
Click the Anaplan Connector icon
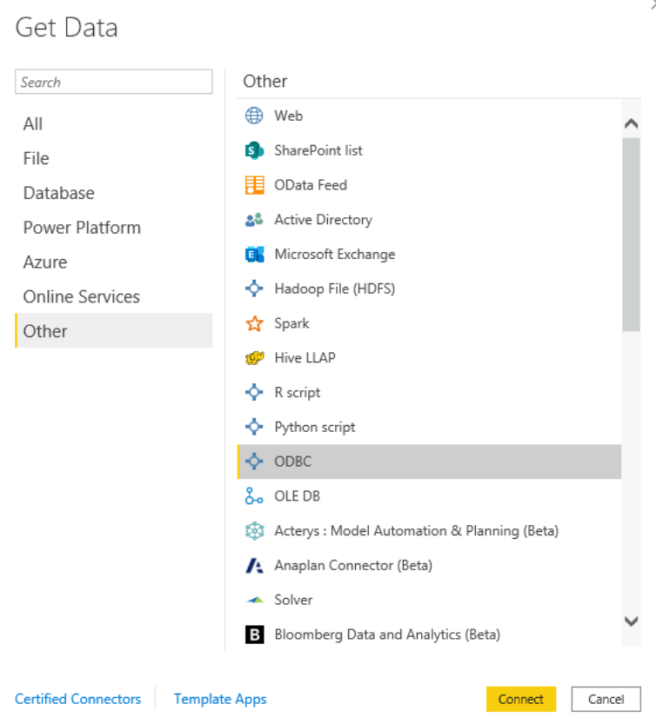(x=254, y=566)
